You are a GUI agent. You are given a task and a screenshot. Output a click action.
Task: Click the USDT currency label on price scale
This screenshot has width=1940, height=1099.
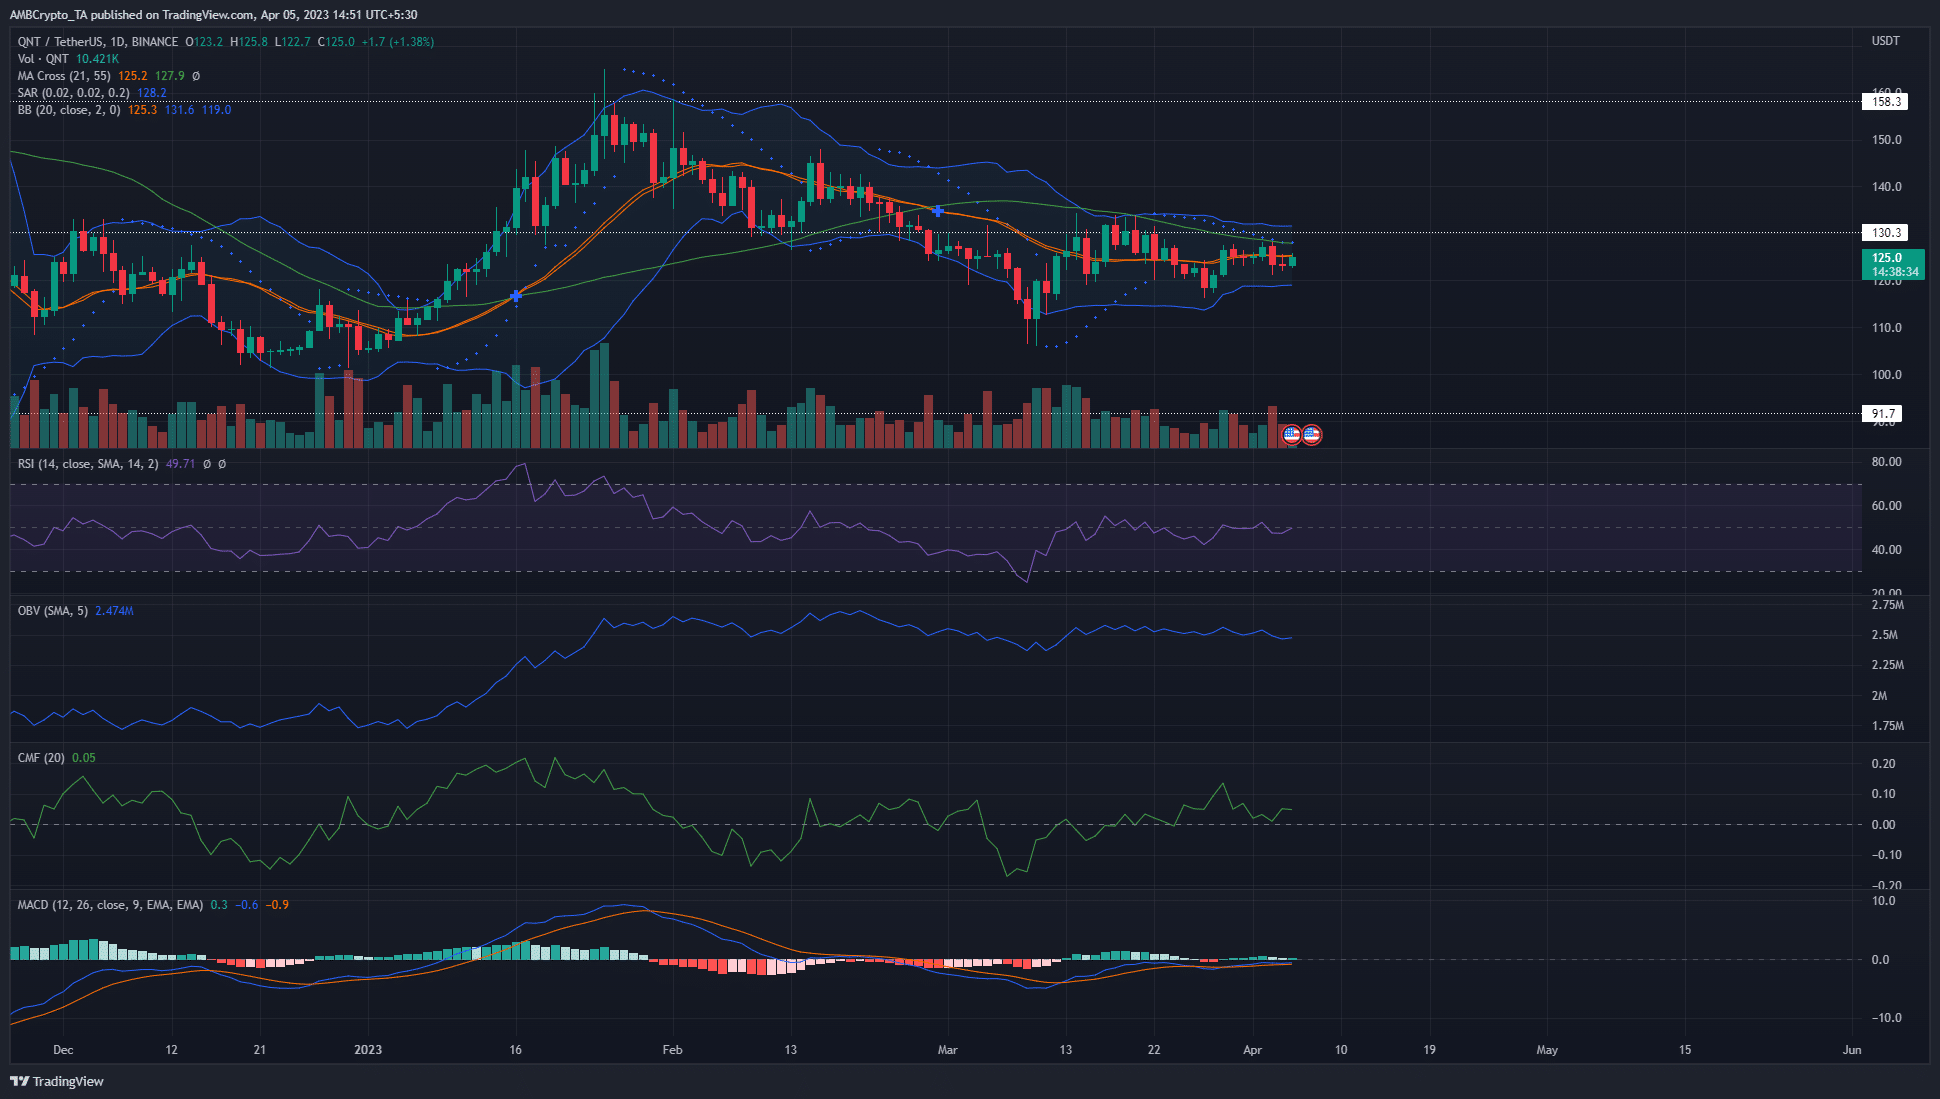[x=1885, y=41]
